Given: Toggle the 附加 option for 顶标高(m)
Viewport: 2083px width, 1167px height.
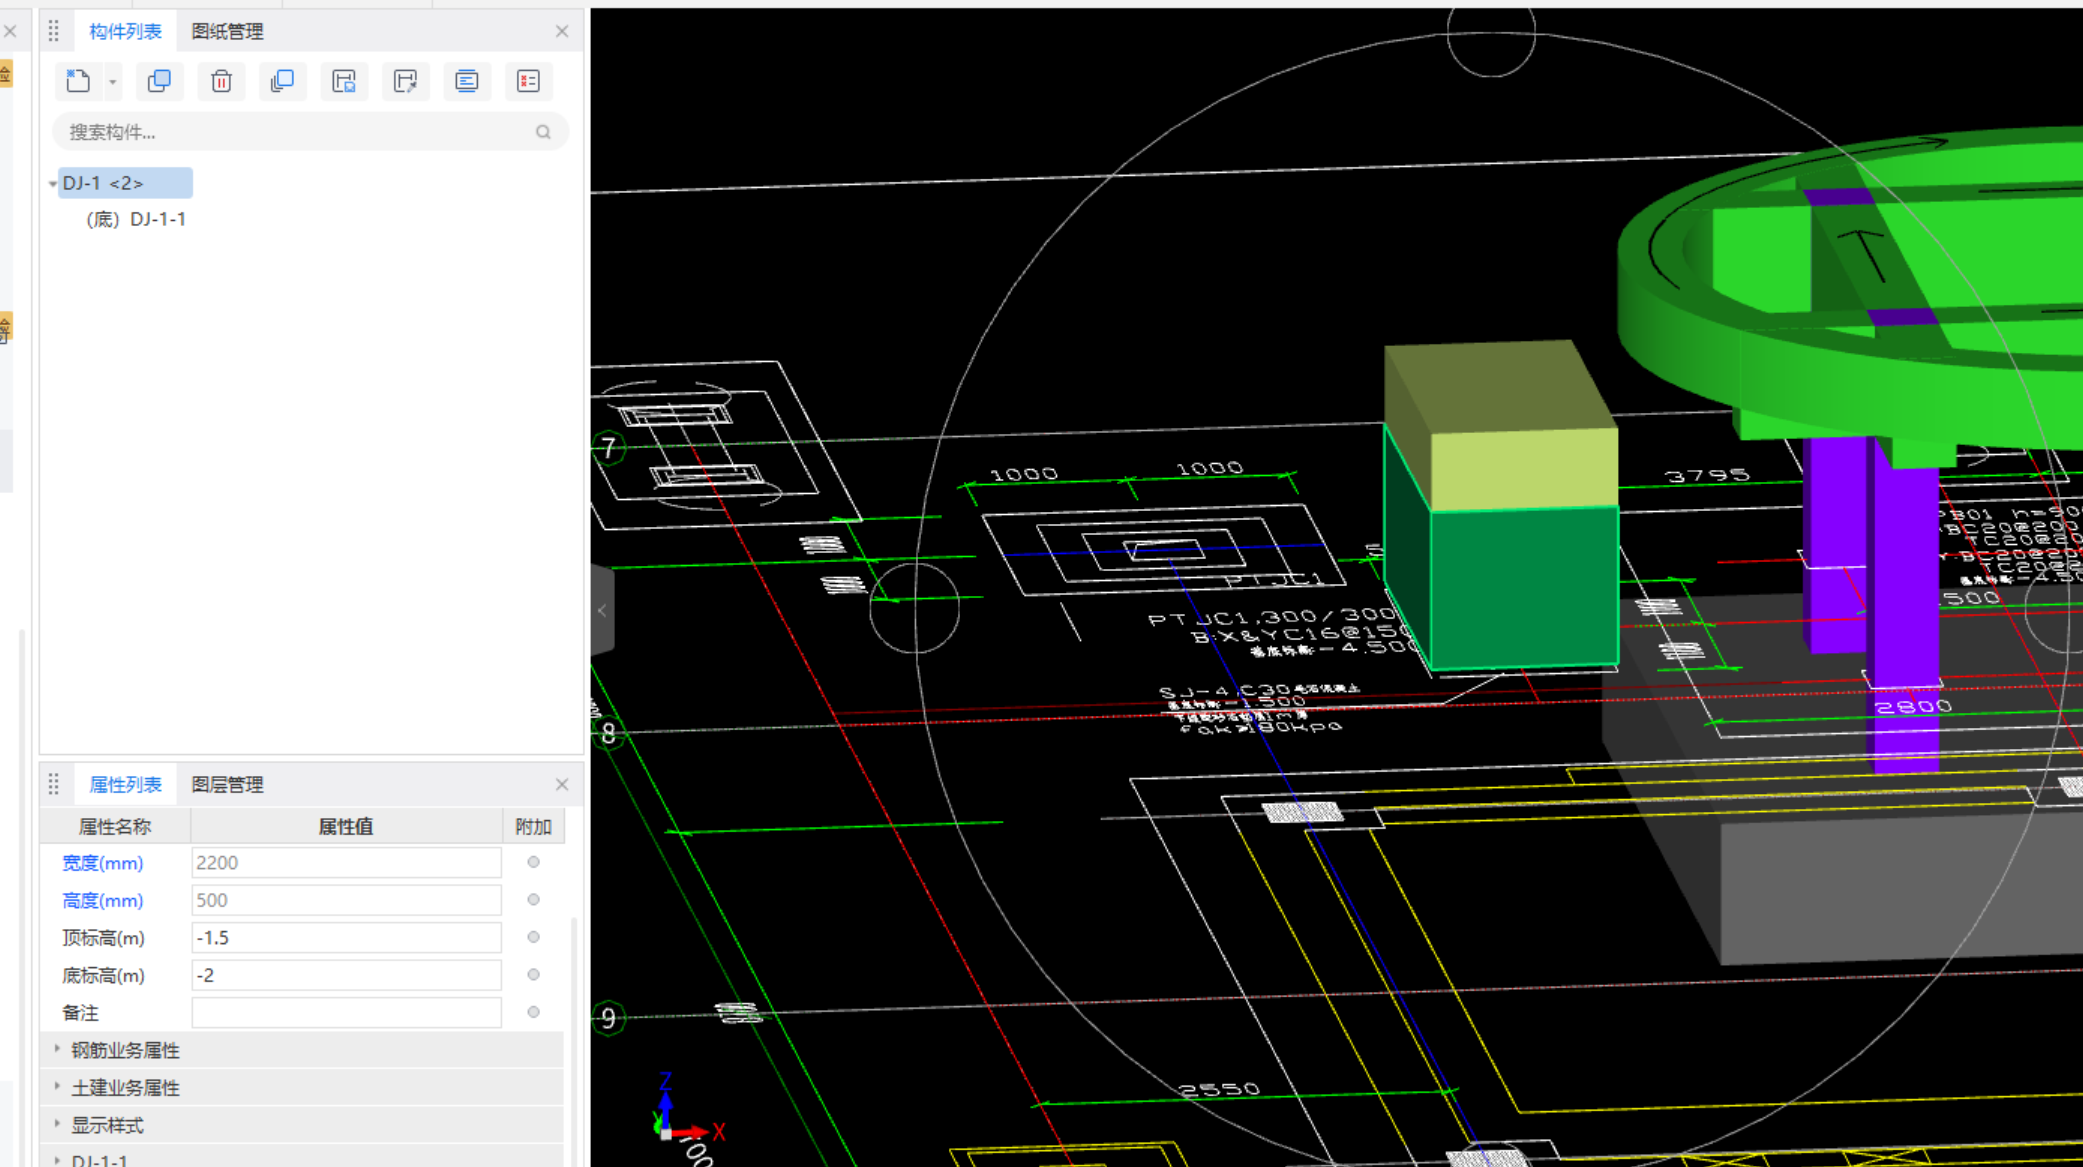Looking at the screenshot, I should click(x=533, y=937).
